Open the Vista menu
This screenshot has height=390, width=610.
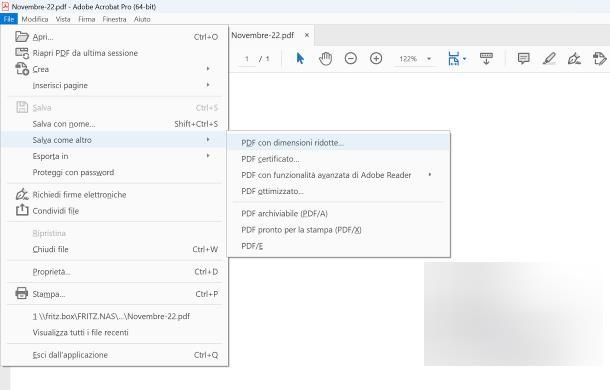(x=63, y=19)
